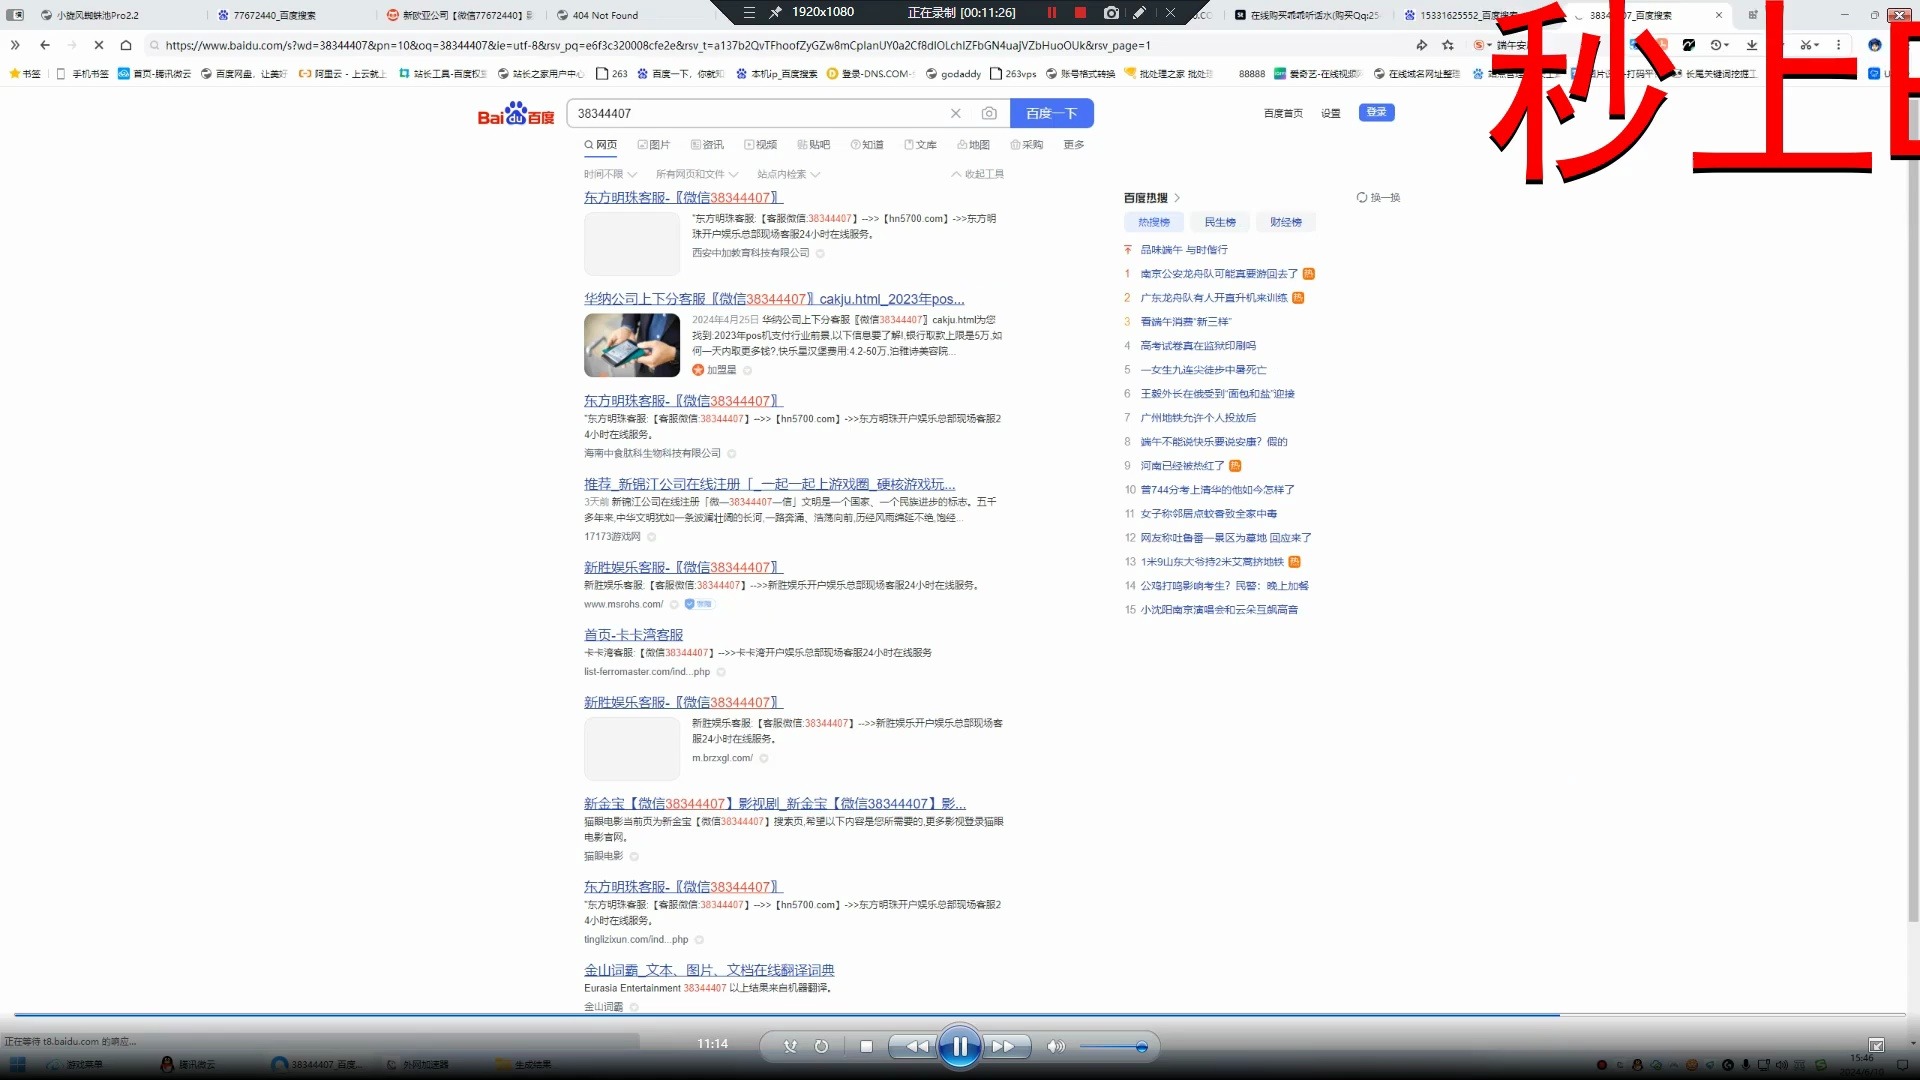
Task: Open the 地图 search tab
Action: pyautogui.click(x=973, y=145)
